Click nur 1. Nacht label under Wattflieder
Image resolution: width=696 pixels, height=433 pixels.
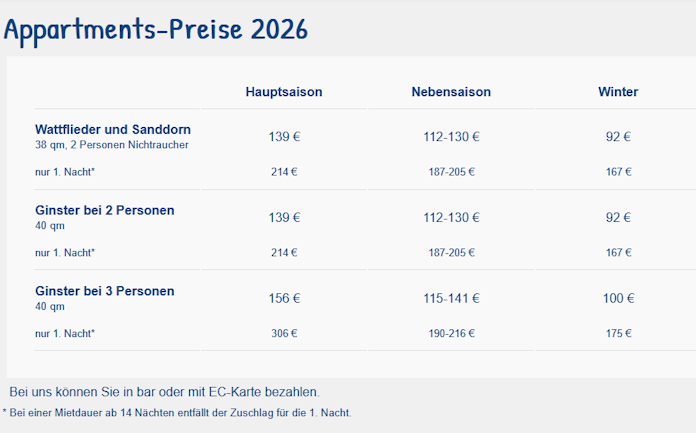(x=65, y=171)
